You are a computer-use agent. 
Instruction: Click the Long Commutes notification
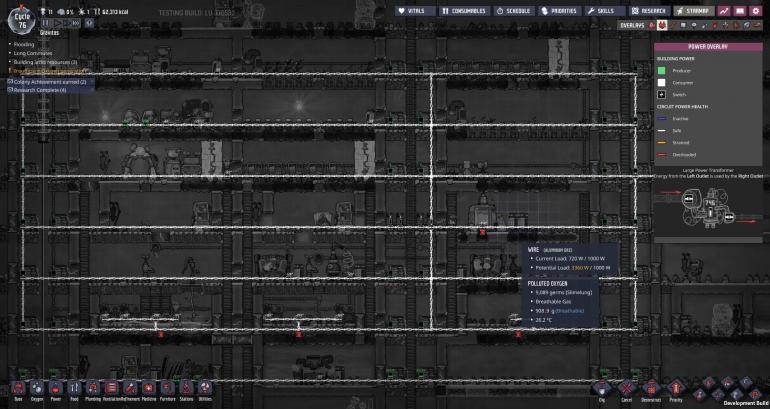click(32, 53)
